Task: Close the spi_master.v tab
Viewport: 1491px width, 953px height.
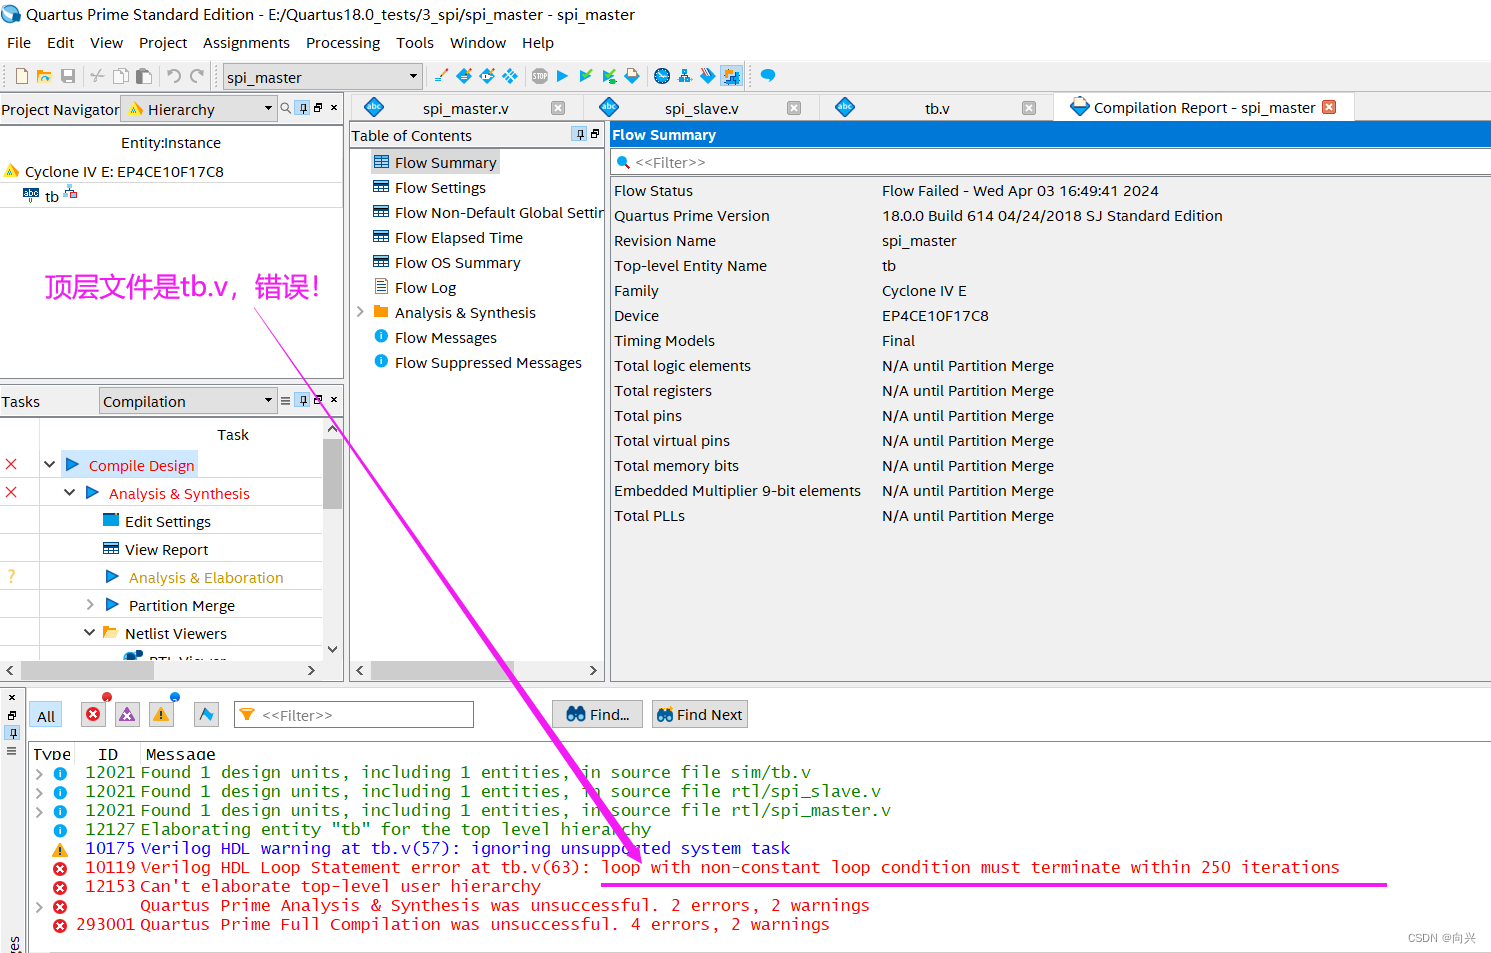Action: point(558,108)
